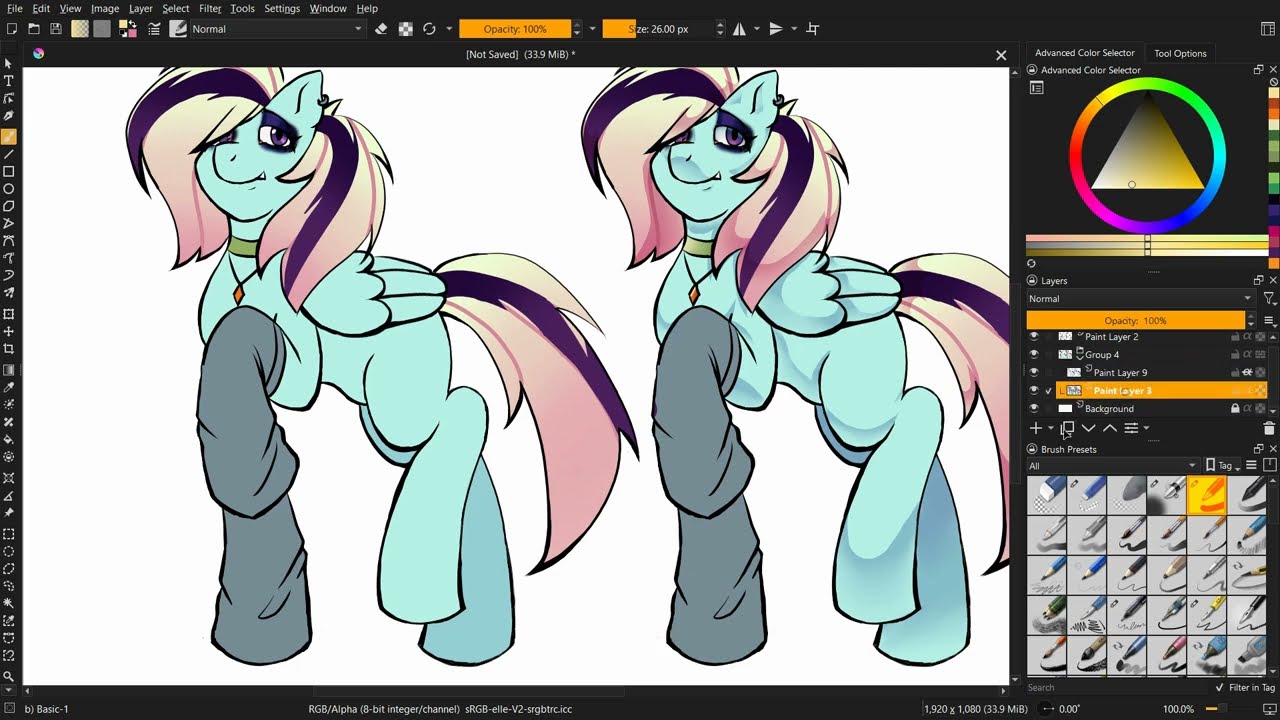The height and width of the screenshot is (720, 1280).
Task: Hide Paint Layer 2 visibility eye
Action: 1034,337
